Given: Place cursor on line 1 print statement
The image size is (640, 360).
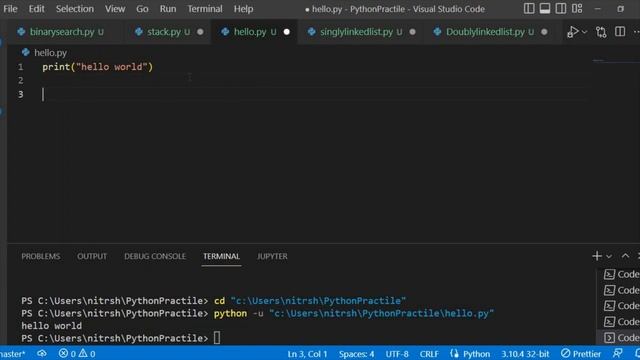Looking at the screenshot, I should (98, 67).
